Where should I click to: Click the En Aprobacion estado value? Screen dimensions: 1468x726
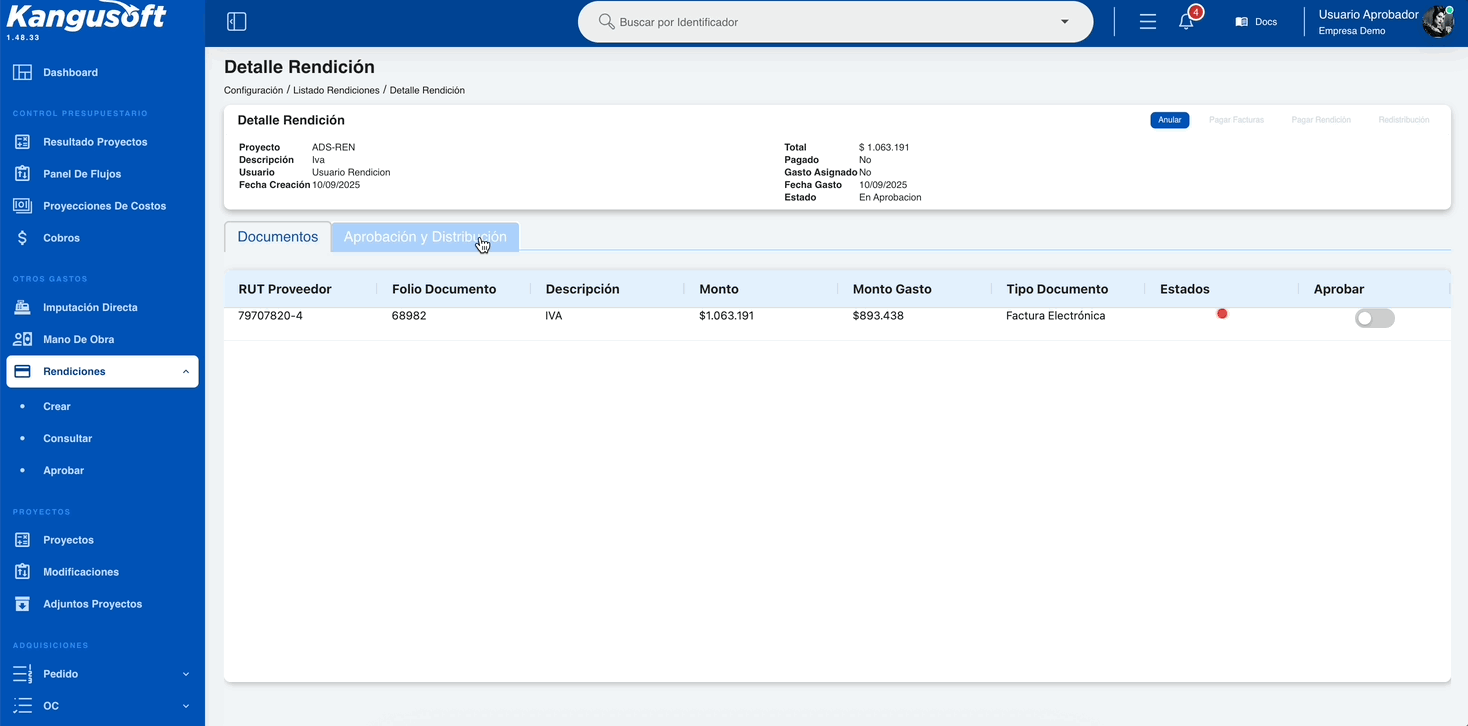click(890, 198)
